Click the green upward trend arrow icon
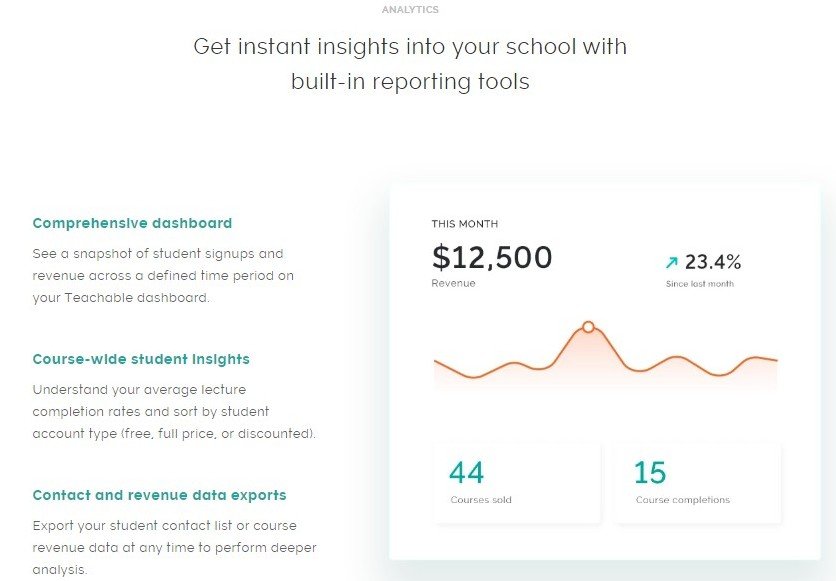The image size is (836, 581). (x=672, y=263)
